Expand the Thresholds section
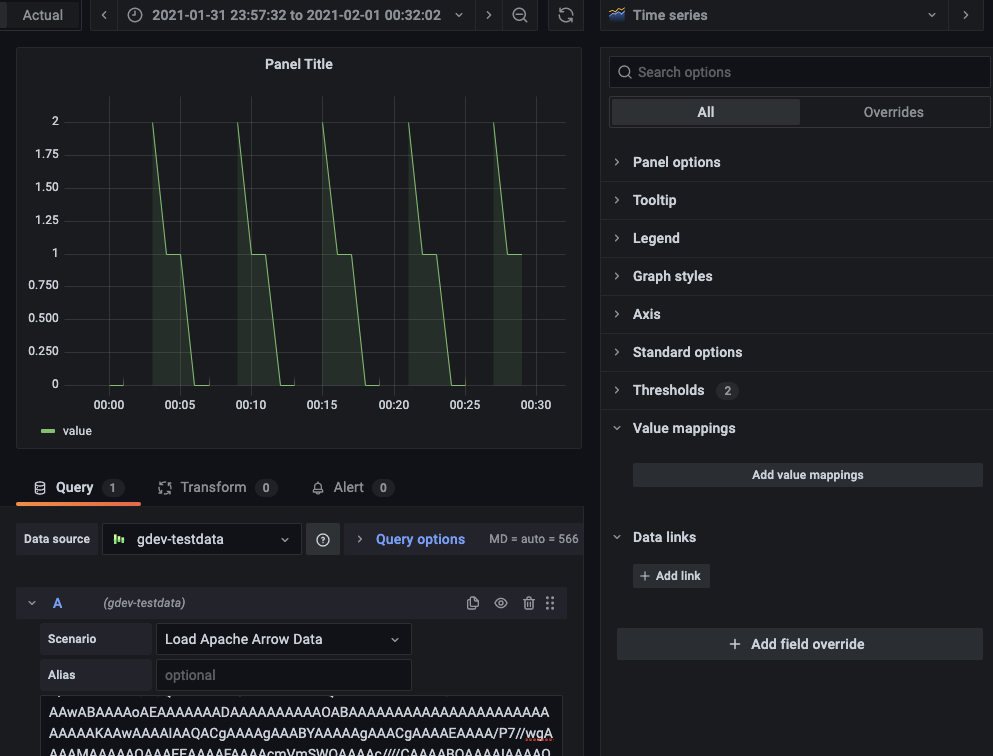Image resolution: width=993 pixels, height=756 pixels. pyautogui.click(x=668, y=390)
